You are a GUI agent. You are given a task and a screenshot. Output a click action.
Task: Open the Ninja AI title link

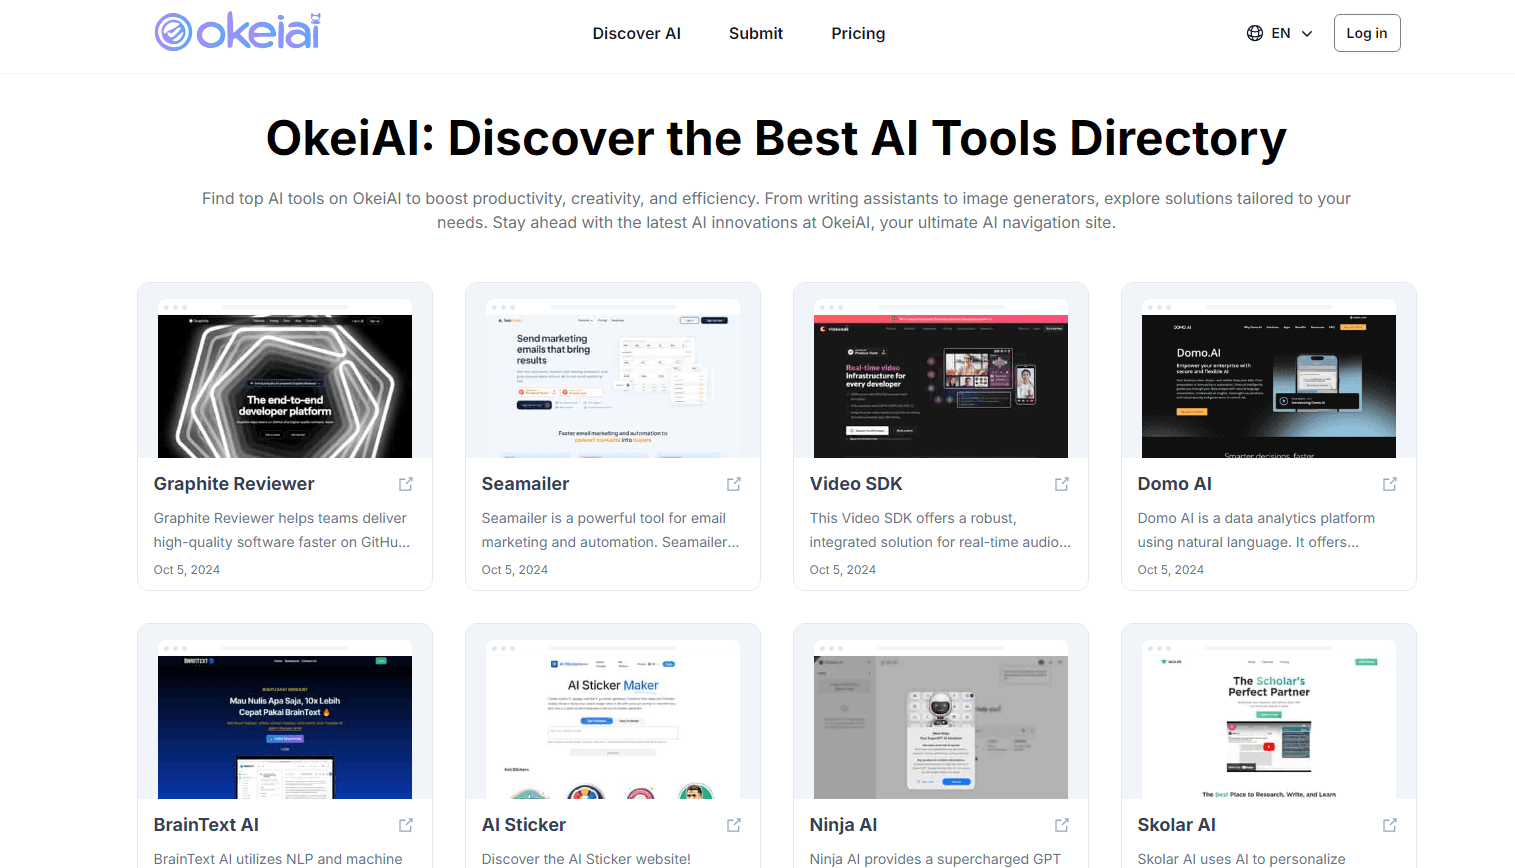click(x=843, y=825)
